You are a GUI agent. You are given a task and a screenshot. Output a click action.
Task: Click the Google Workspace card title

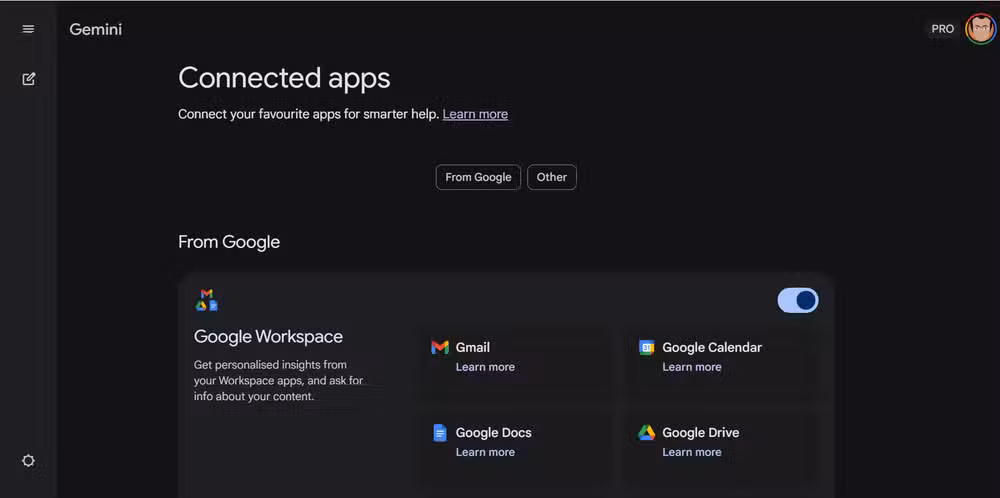click(268, 337)
